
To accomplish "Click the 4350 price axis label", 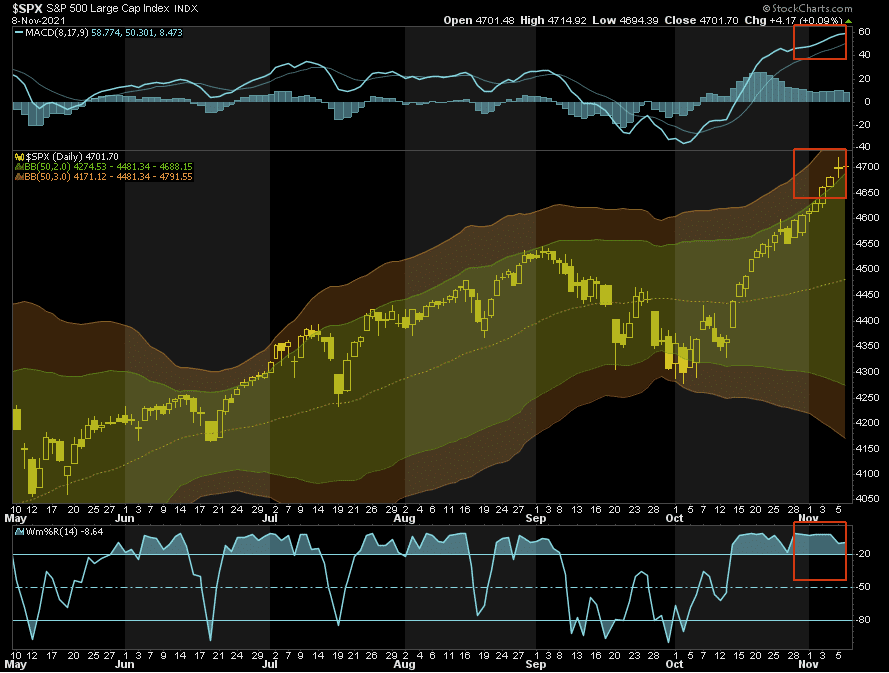I will pyautogui.click(x=868, y=346).
